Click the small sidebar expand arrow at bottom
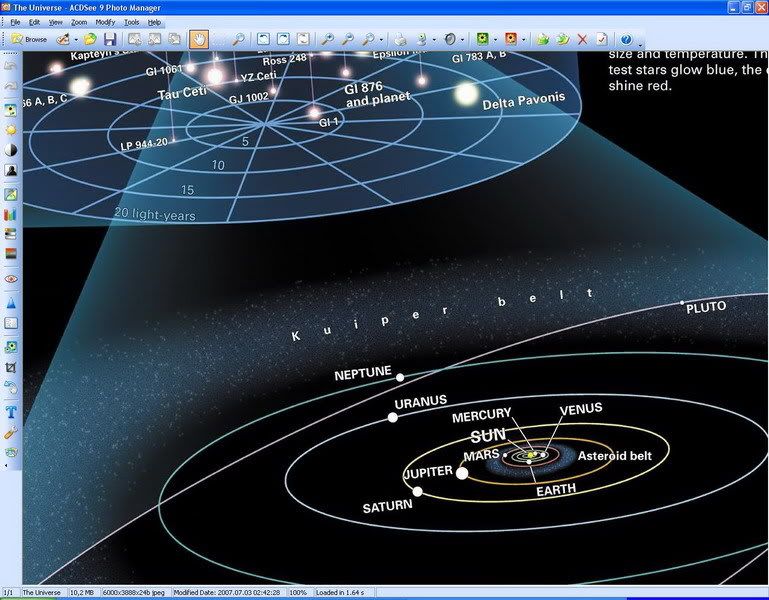Viewport: 769px width, 600px height. click(x=6, y=465)
